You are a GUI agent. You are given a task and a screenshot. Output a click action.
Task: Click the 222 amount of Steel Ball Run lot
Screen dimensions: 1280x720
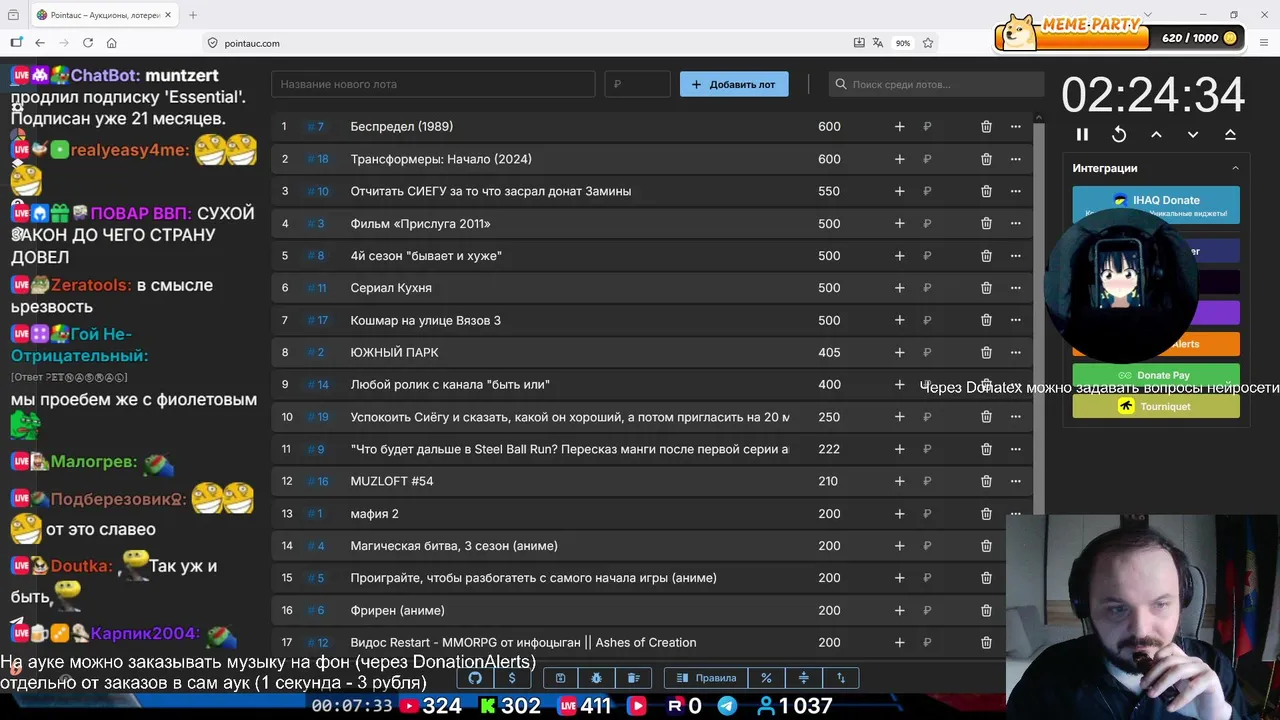(829, 449)
